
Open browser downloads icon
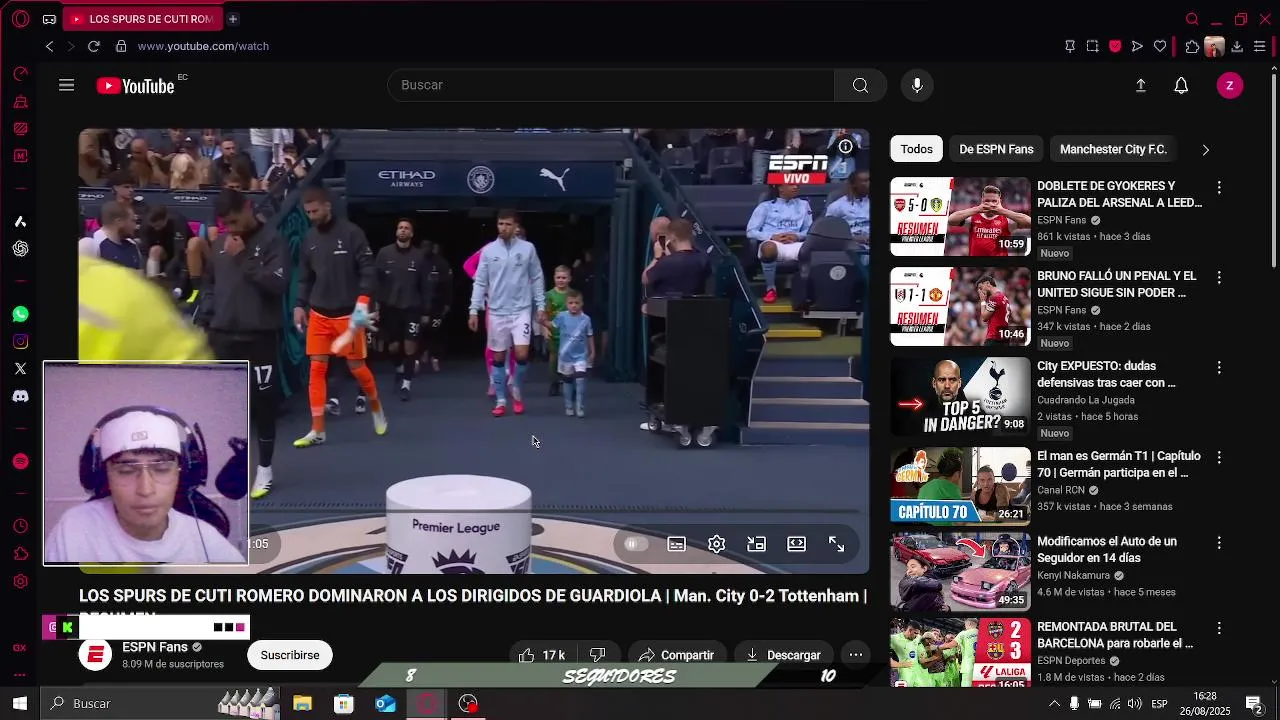tap(1237, 46)
